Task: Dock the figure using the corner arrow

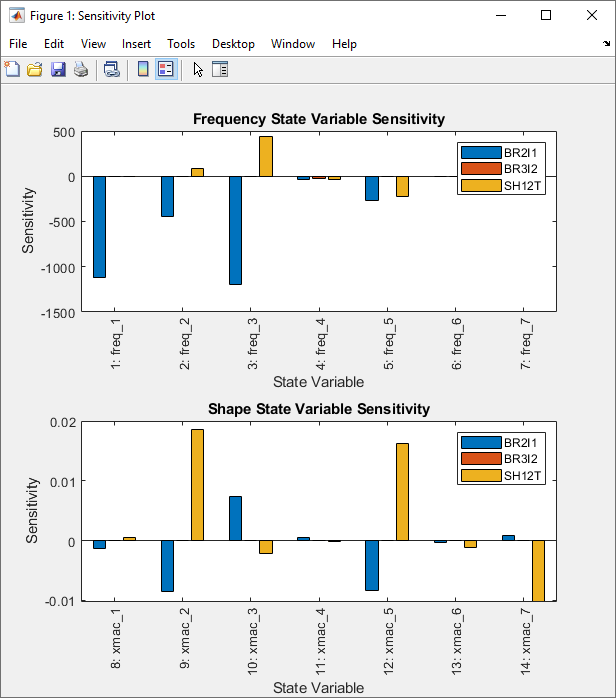Action: click(606, 44)
